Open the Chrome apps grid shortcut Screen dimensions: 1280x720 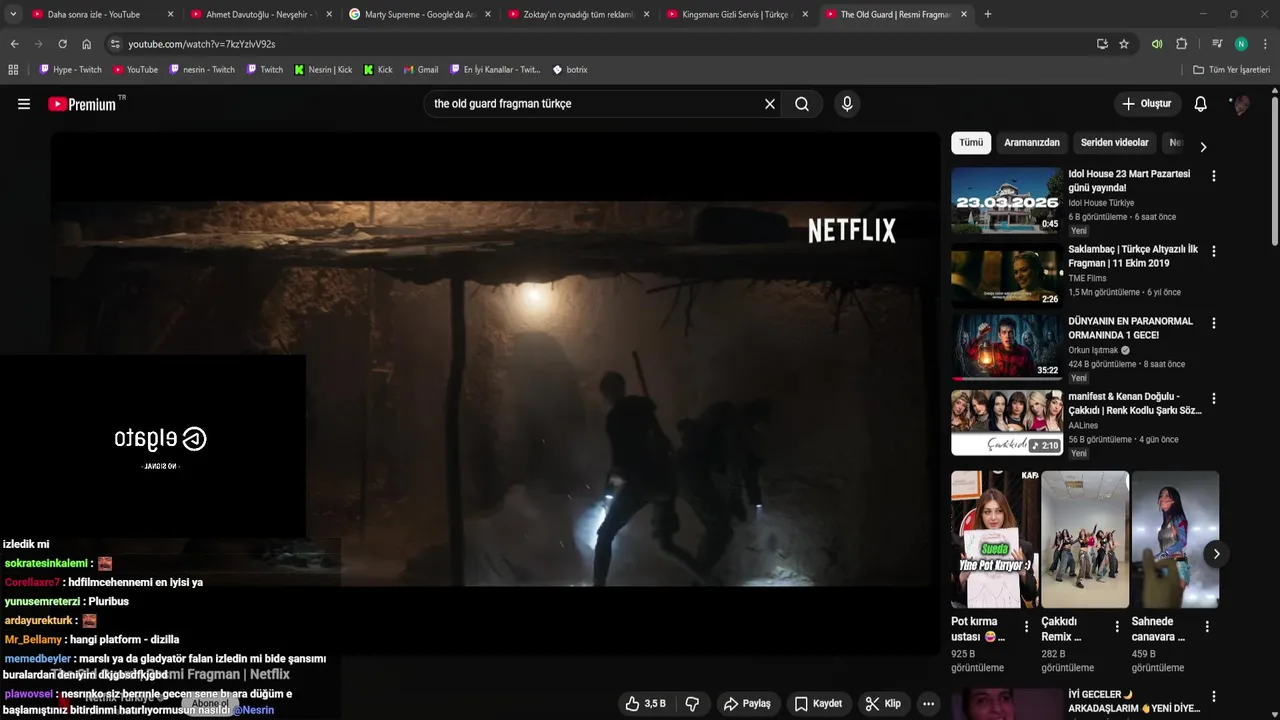[13, 70]
